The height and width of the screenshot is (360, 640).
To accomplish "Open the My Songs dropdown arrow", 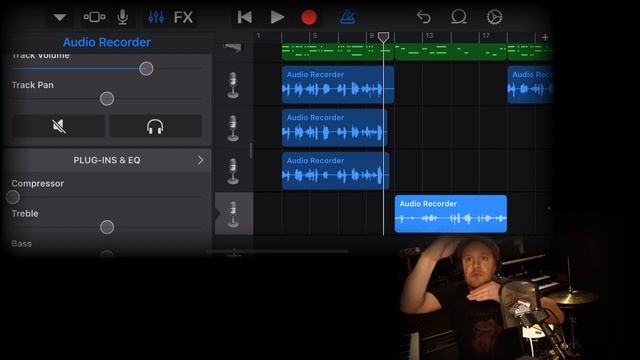I will [x=60, y=17].
